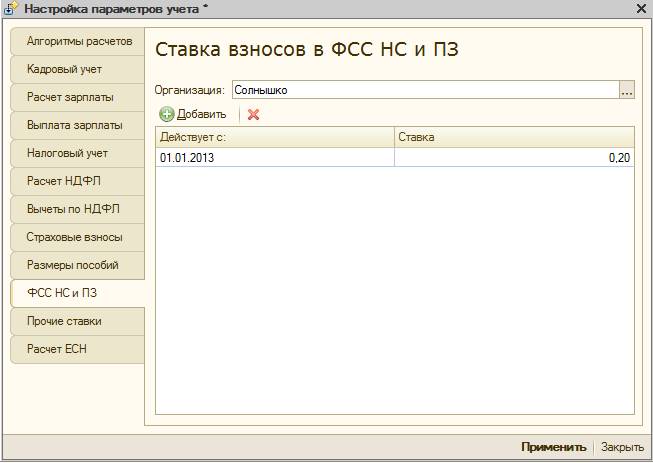Click the green plus Добавить icon

pyautogui.click(x=167, y=114)
